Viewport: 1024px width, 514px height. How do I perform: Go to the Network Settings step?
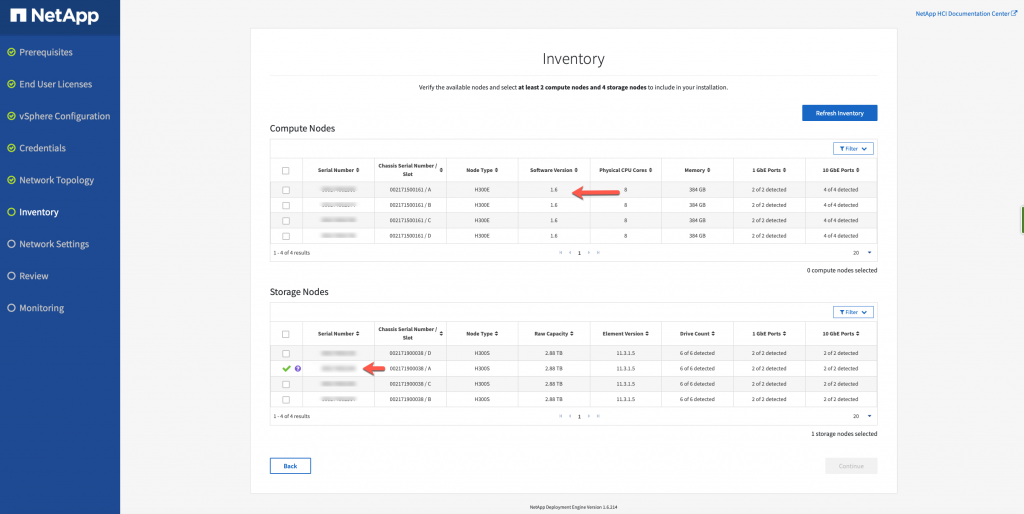(x=54, y=244)
